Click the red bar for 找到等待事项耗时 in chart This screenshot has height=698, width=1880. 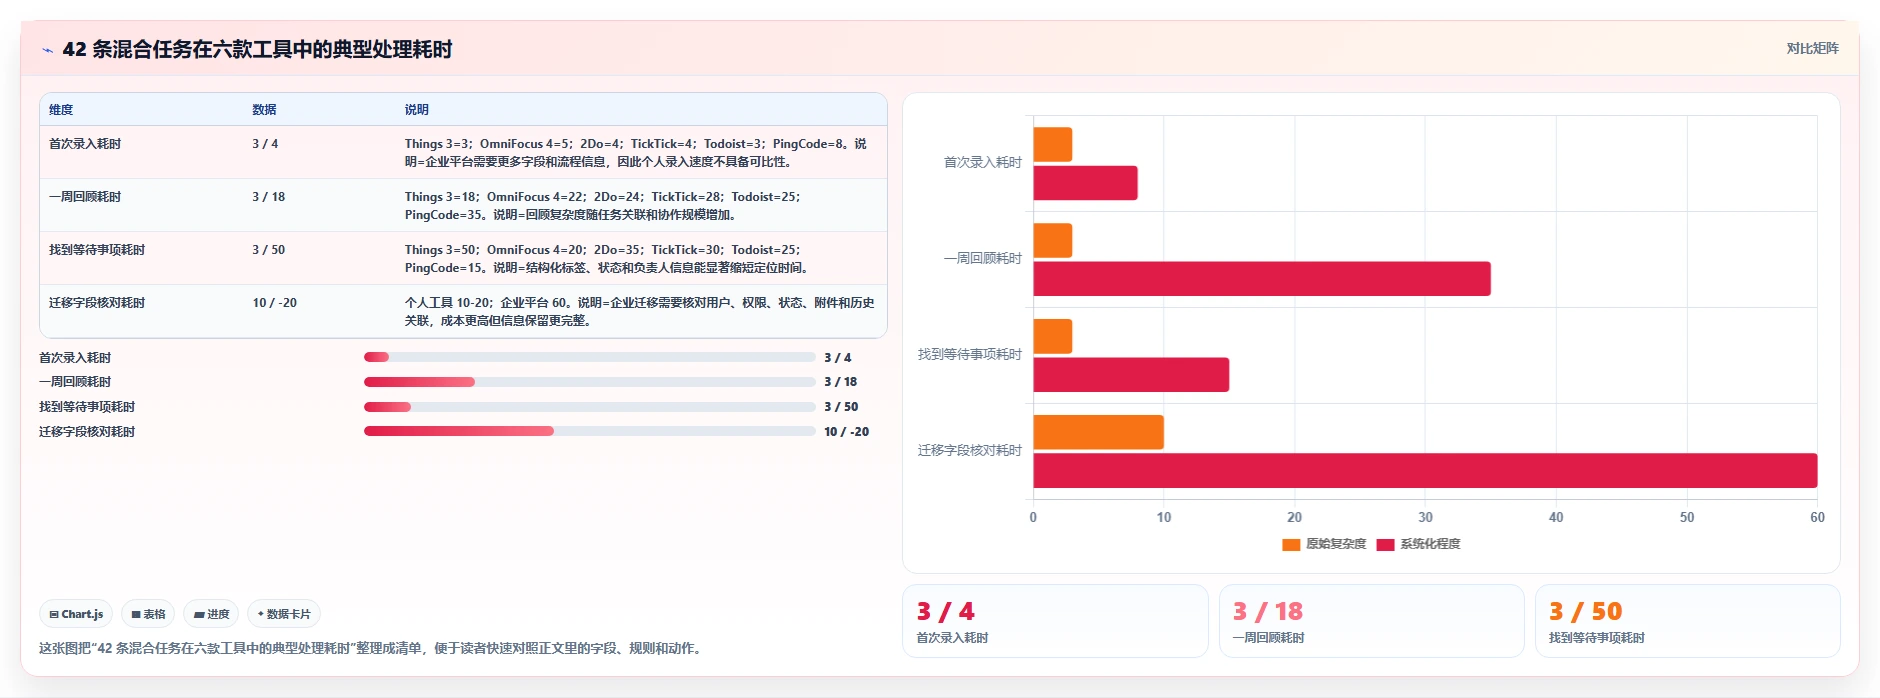pyautogui.click(x=1131, y=375)
